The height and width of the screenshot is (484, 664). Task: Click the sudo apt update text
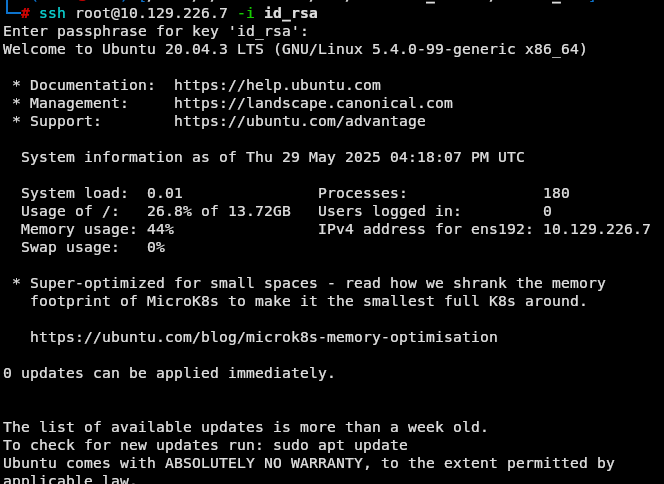(x=340, y=445)
